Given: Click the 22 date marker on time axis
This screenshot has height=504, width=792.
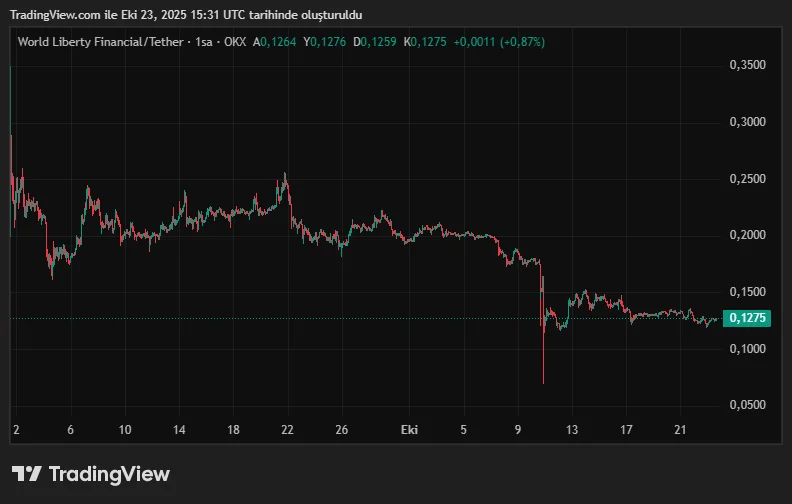Looking at the screenshot, I should tap(288, 430).
